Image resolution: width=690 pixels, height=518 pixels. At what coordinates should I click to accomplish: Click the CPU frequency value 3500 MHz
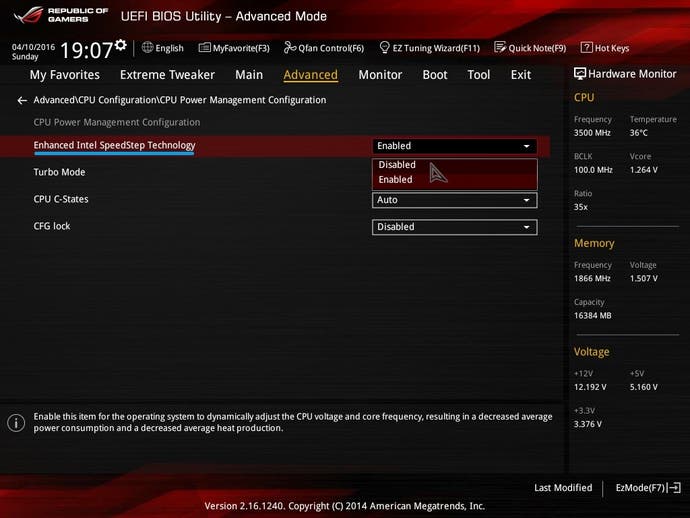592,133
